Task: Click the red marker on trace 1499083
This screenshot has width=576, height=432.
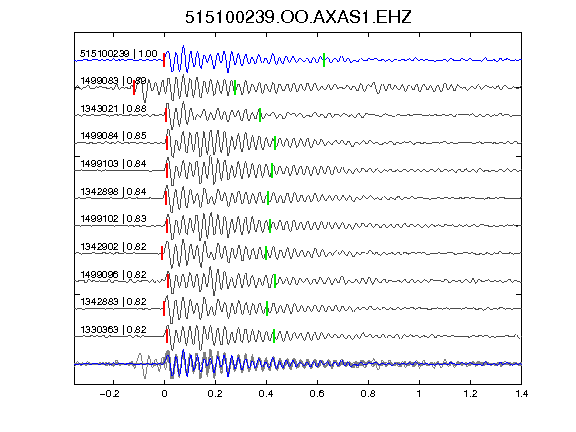Action: click(x=134, y=88)
